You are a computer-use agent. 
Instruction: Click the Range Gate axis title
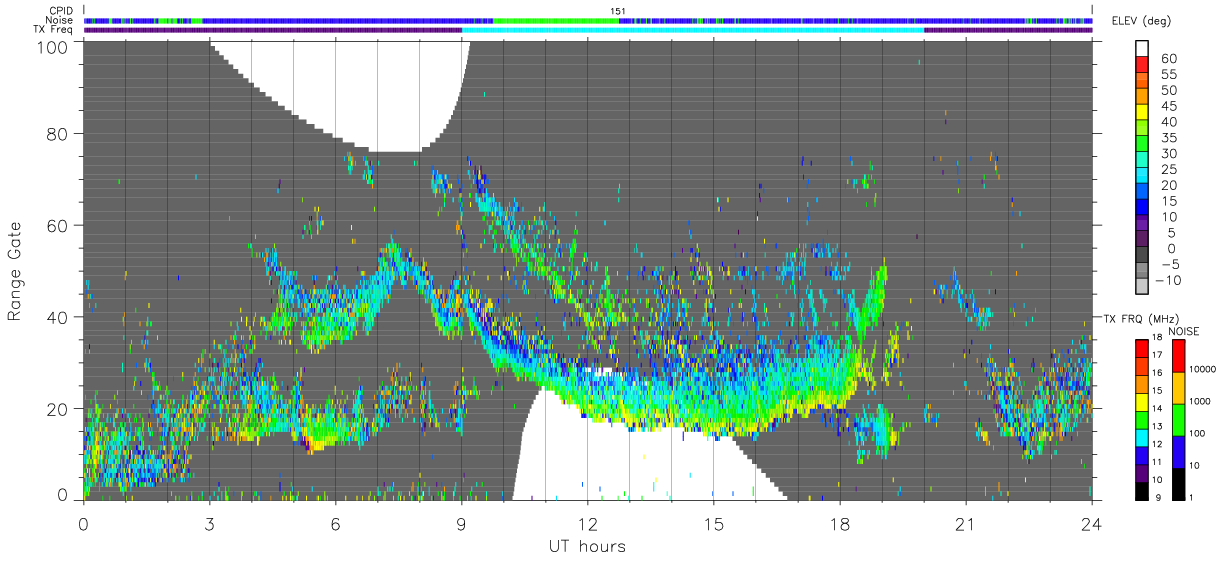(15, 271)
